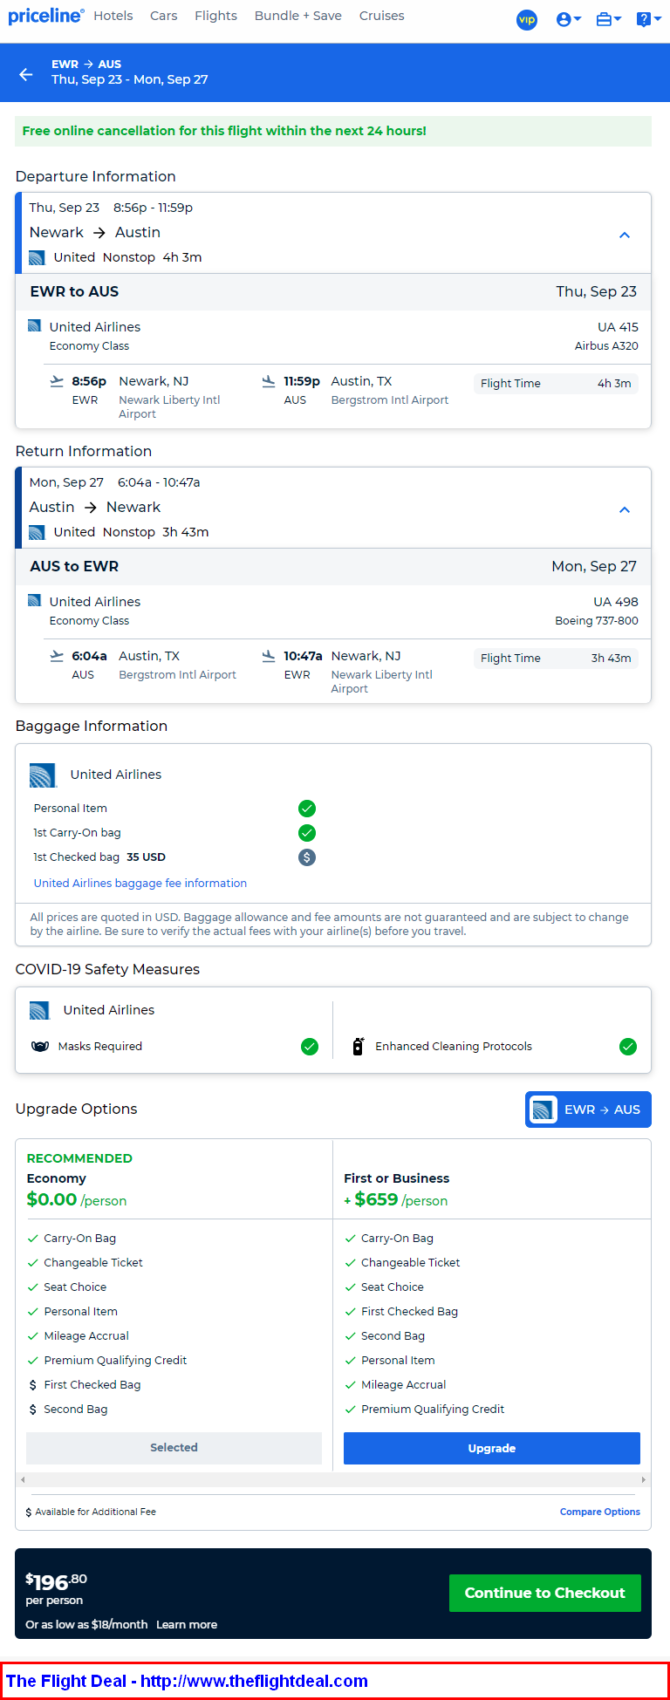The height and width of the screenshot is (1700, 670).
Task: Click the free online cancellation notice
Action: 333,131
